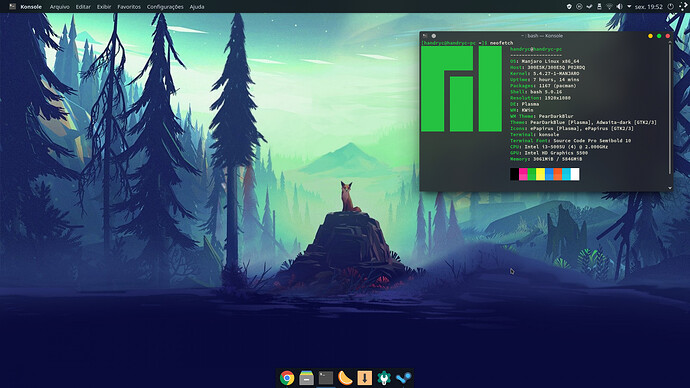Click the 'WM Theme: PearDarkBlur' line
The width and height of the screenshot is (690, 388).
click(x=542, y=116)
